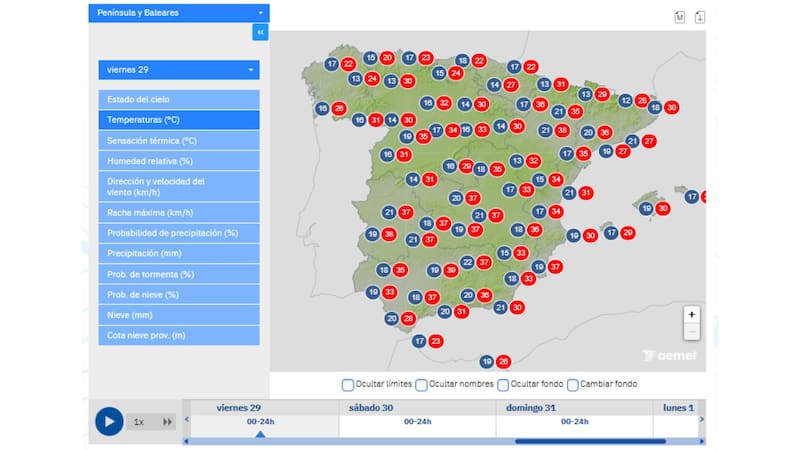800x450 pixels.
Task: Choose Probabilidad de precipitación (%) option
Action: (179, 233)
